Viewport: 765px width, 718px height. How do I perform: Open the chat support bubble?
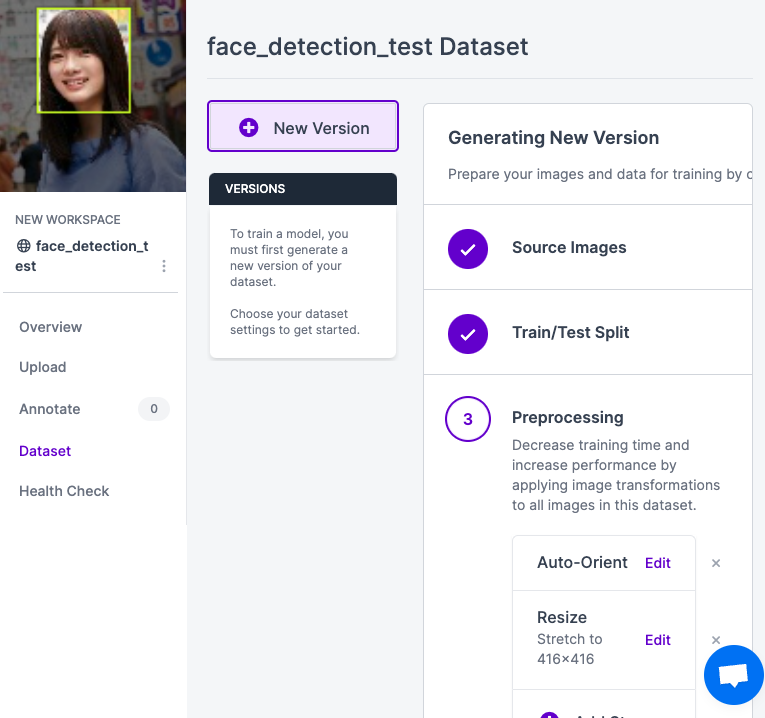tap(733, 675)
